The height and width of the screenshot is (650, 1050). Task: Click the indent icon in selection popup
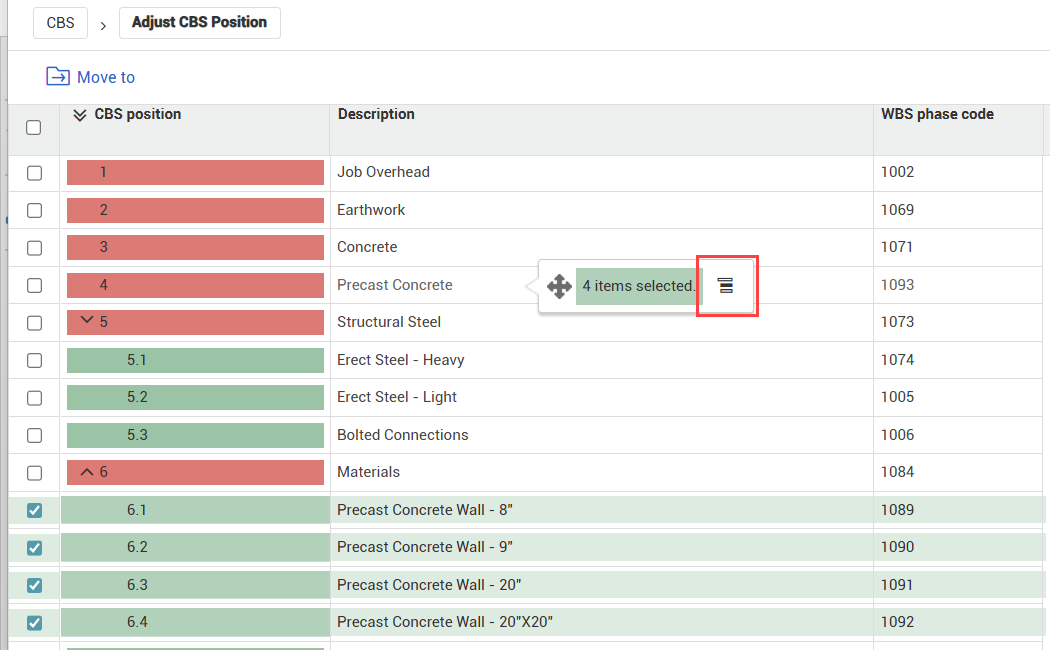pos(726,286)
